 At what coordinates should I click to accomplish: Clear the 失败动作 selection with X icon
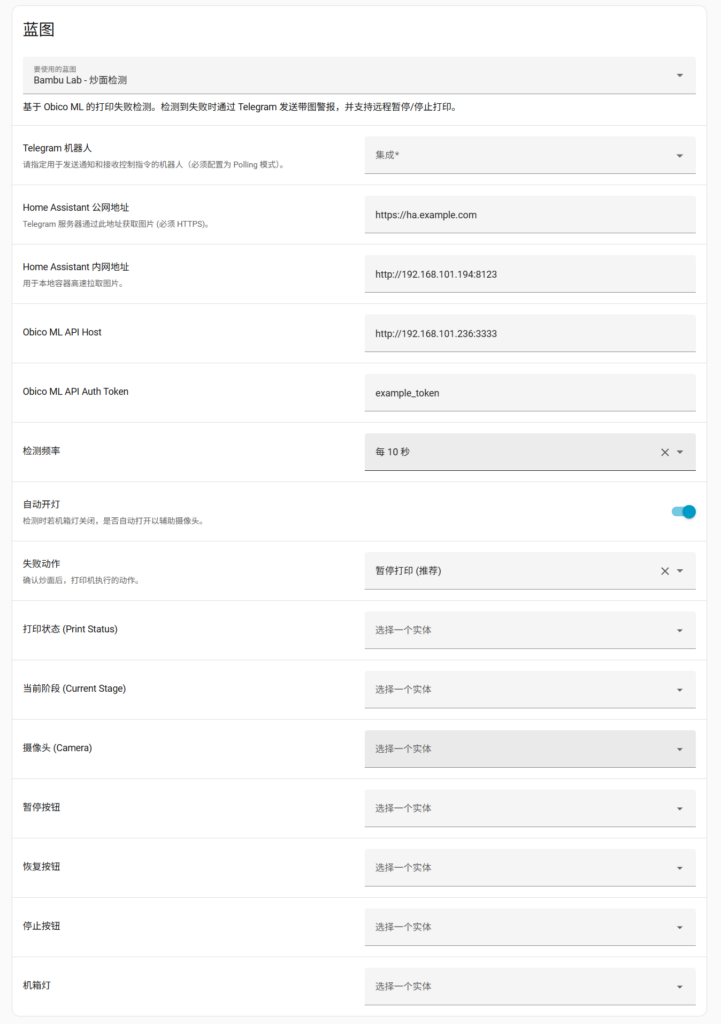tap(664, 571)
